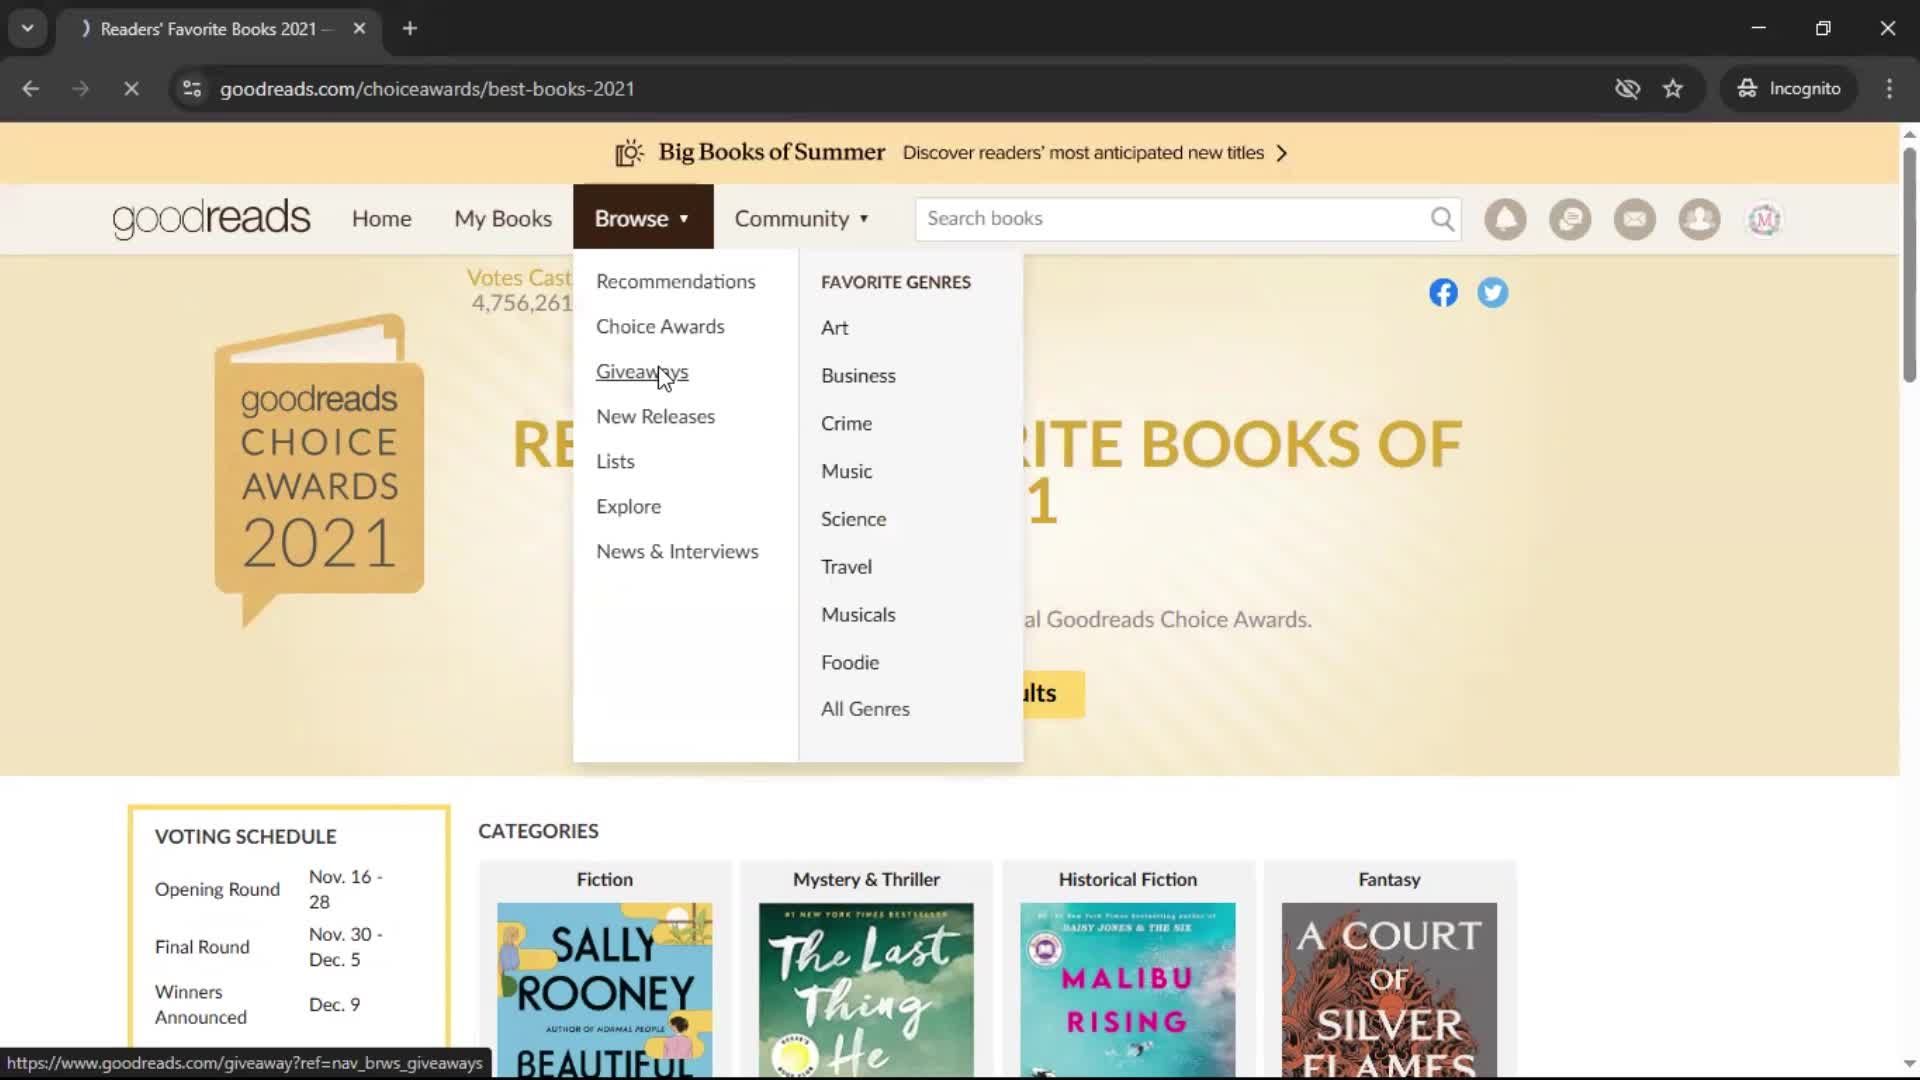The height and width of the screenshot is (1080, 1920).
Task: Share on Twitter icon
Action: [1493, 293]
